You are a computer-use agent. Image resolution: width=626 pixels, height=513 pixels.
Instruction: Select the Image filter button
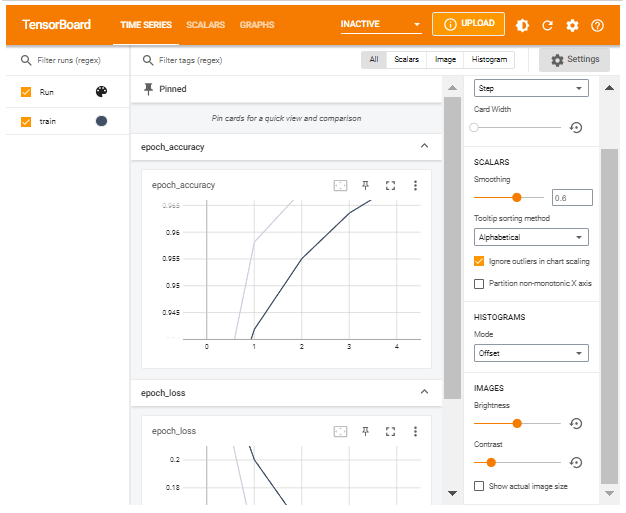pos(445,60)
